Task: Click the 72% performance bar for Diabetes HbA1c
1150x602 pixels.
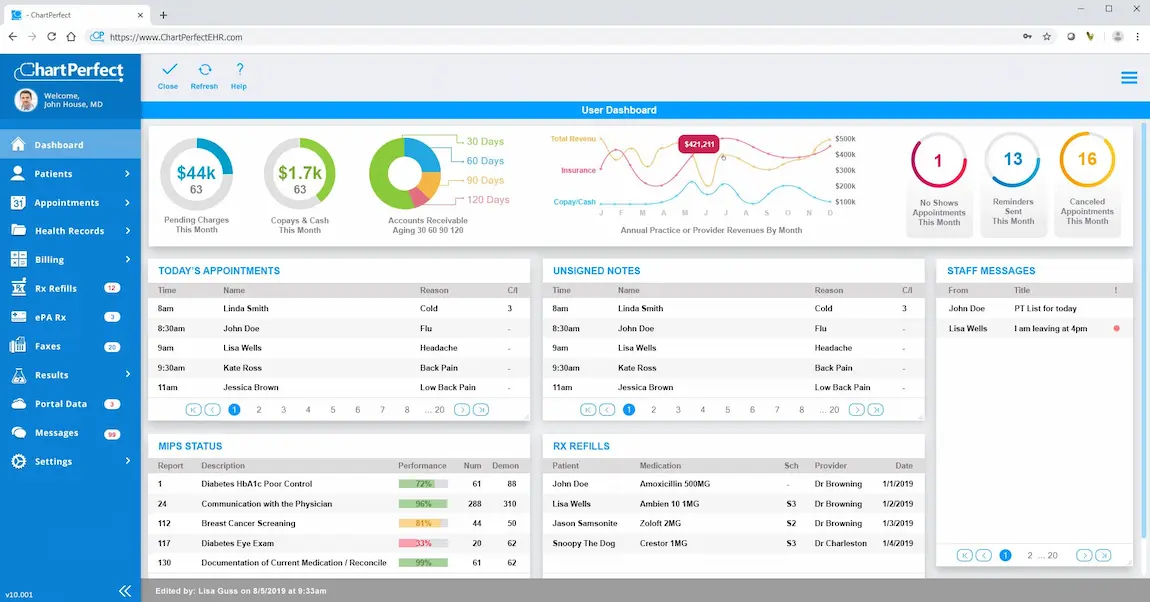Action: click(423, 484)
